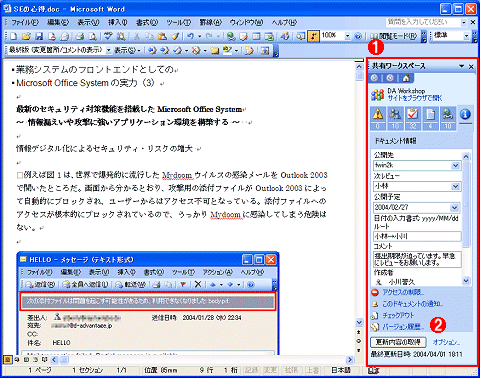Screen dimensions: 480x378
Task: Open the zoom 100% dropdown
Action: pyautogui.click(x=348, y=36)
